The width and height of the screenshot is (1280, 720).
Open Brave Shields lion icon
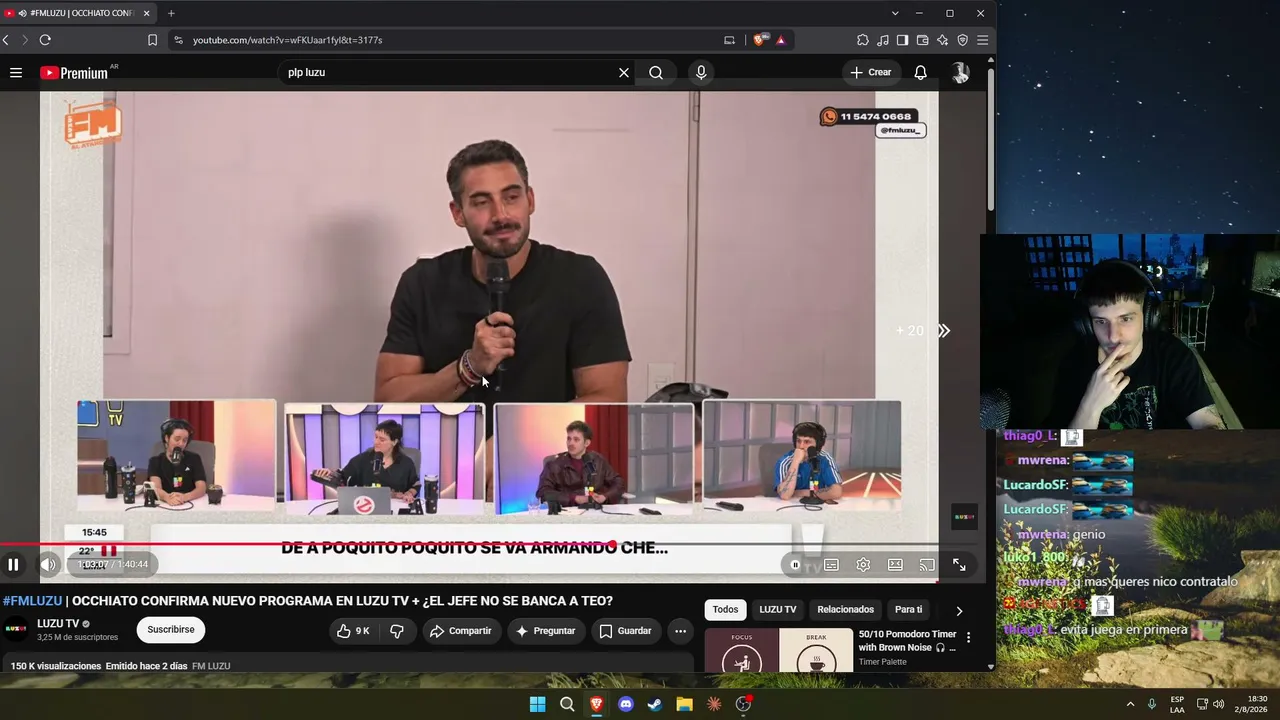[x=761, y=40]
